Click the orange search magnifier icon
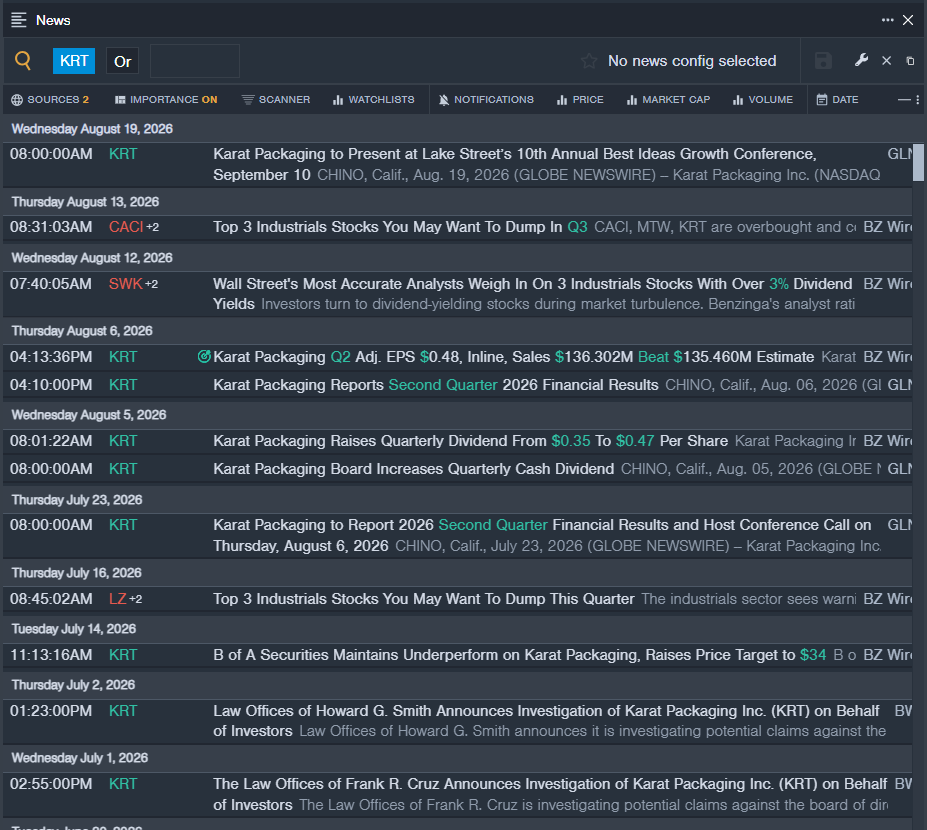 point(23,60)
